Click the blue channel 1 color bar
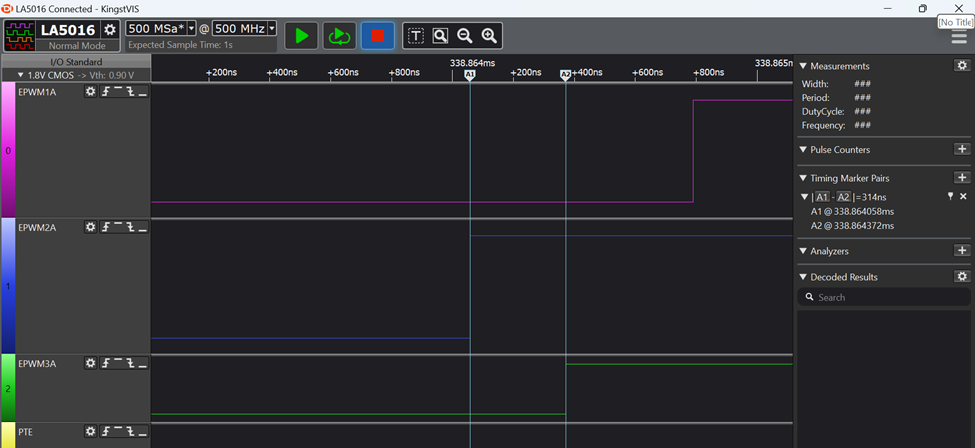Image resolution: width=975 pixels, height=448 pixels. click(x=7, y=286)
